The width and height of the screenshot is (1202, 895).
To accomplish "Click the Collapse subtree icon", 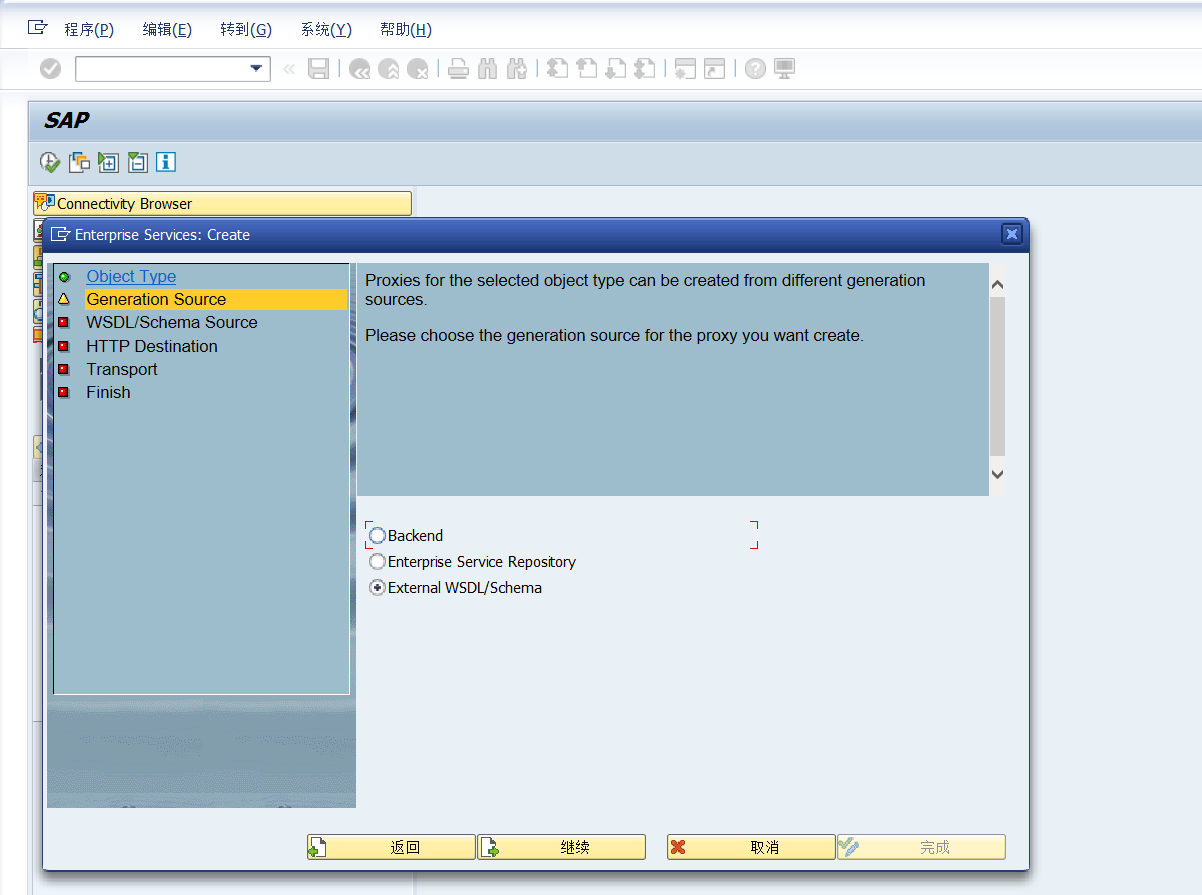I will [137, 162].
